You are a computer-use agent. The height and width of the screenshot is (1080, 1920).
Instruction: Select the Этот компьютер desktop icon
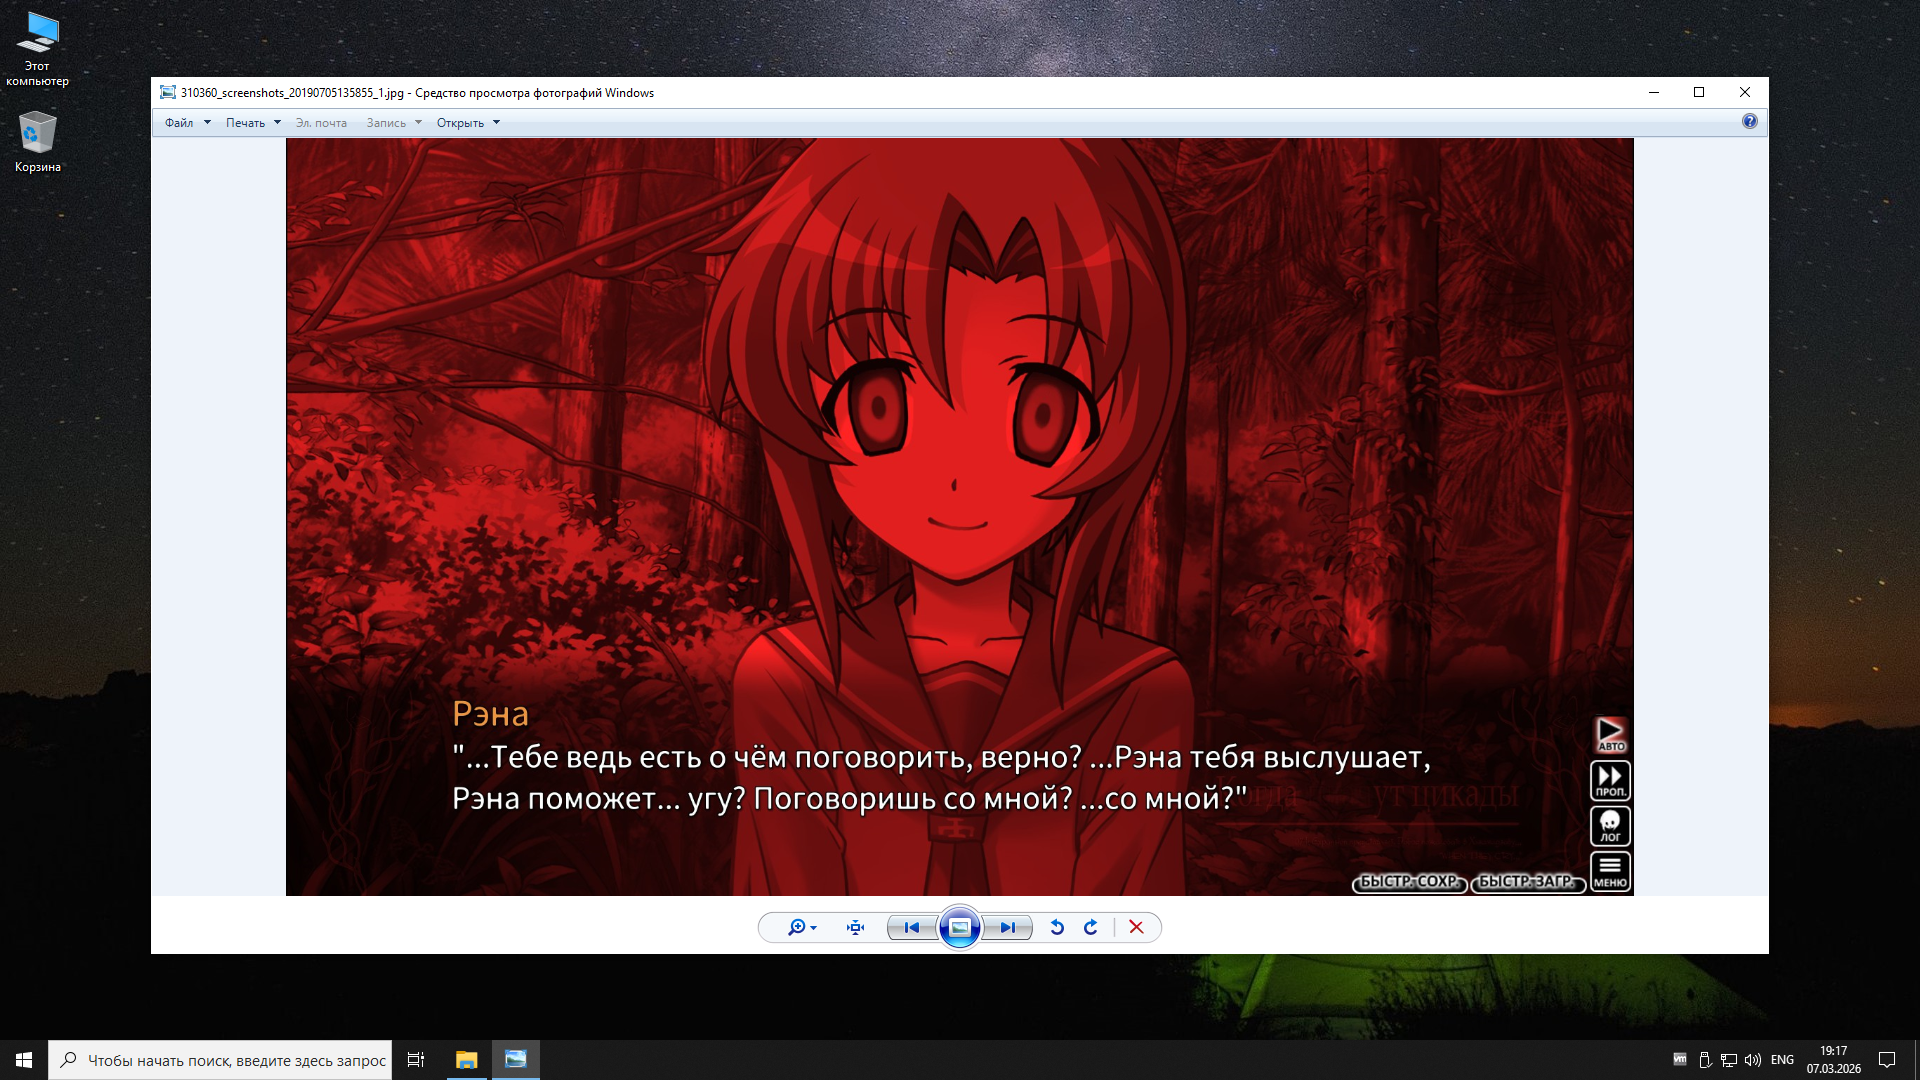[x=38, y=50]
